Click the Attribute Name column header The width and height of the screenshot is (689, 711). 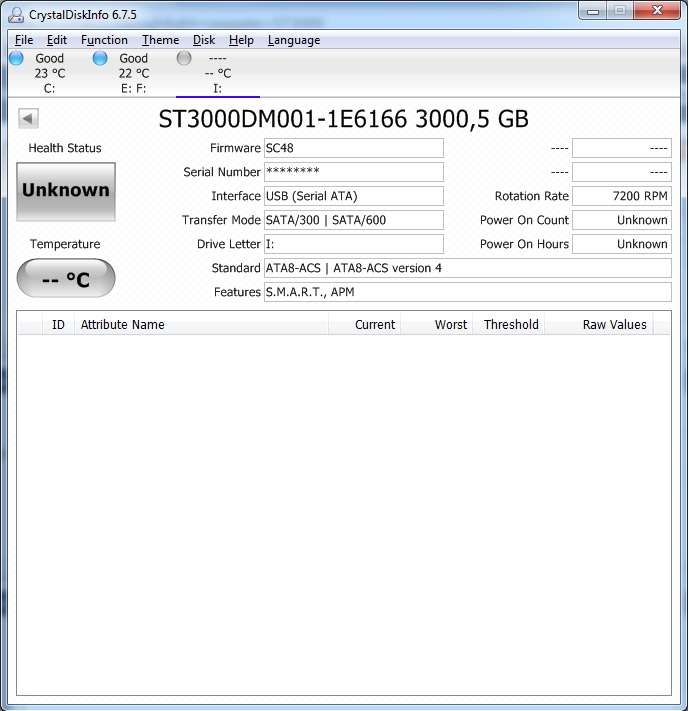click(x=201, y=325)
